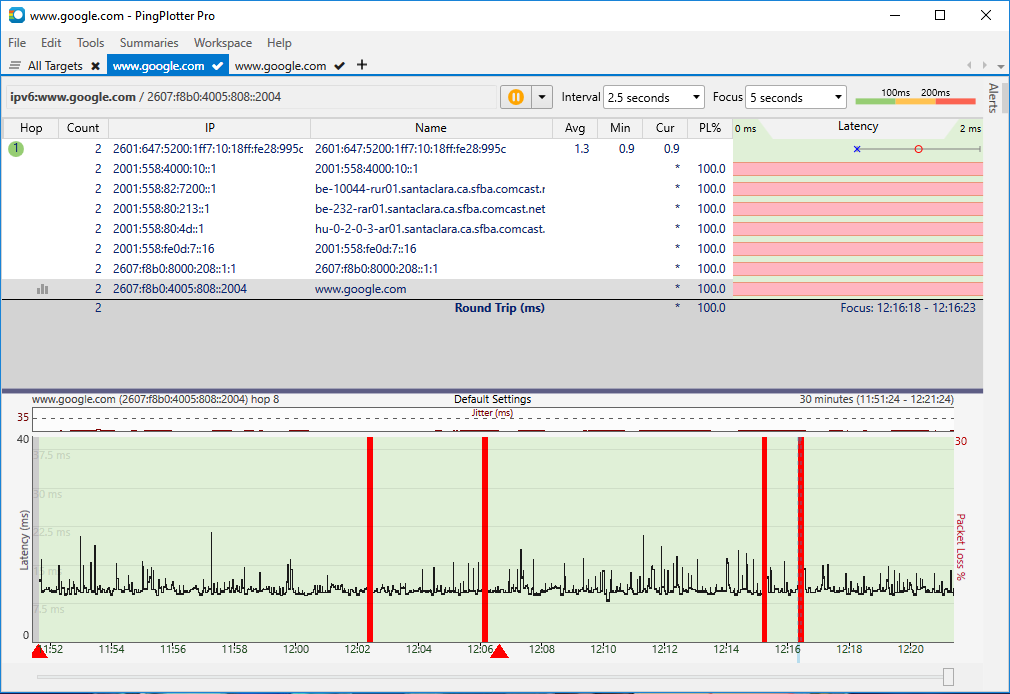The width and height of the screenshot is (1010, 694).
Task: Pause the trace with the orange button
Action: pyautogui.click(x=515, y=97)
